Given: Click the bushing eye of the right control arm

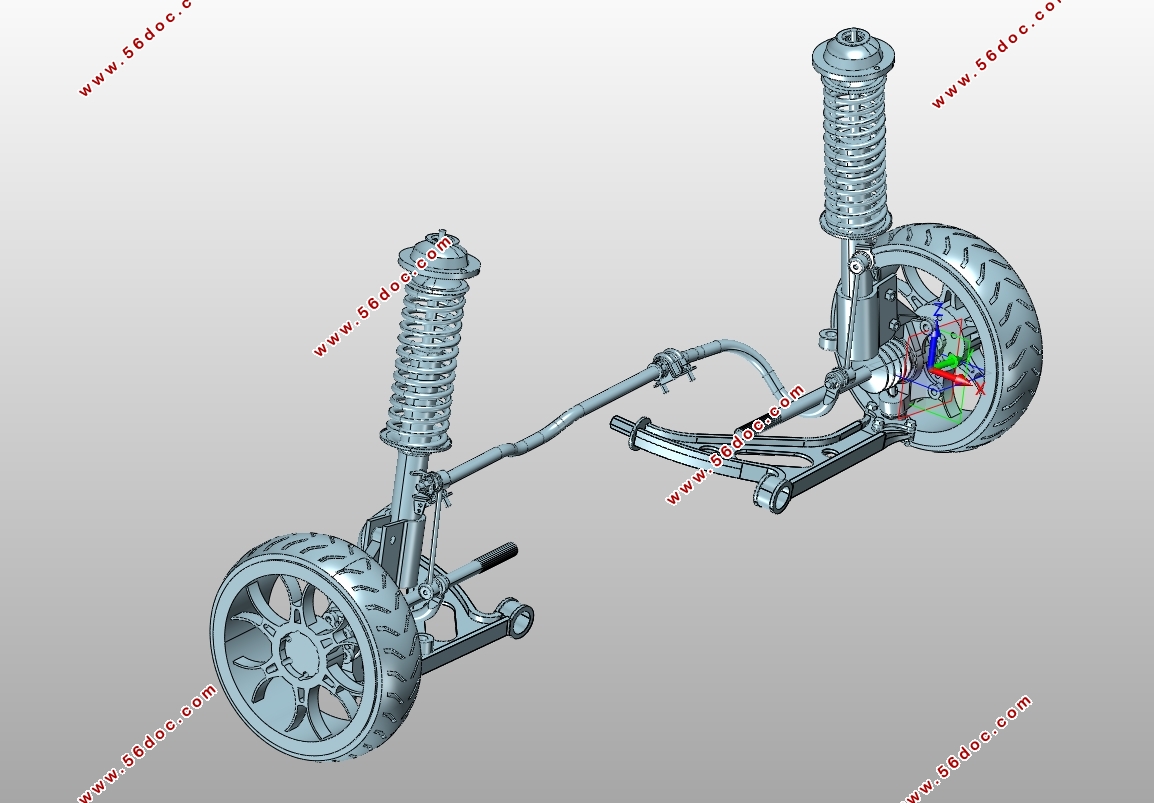Looking at the screenshot, I should [772, 493].
